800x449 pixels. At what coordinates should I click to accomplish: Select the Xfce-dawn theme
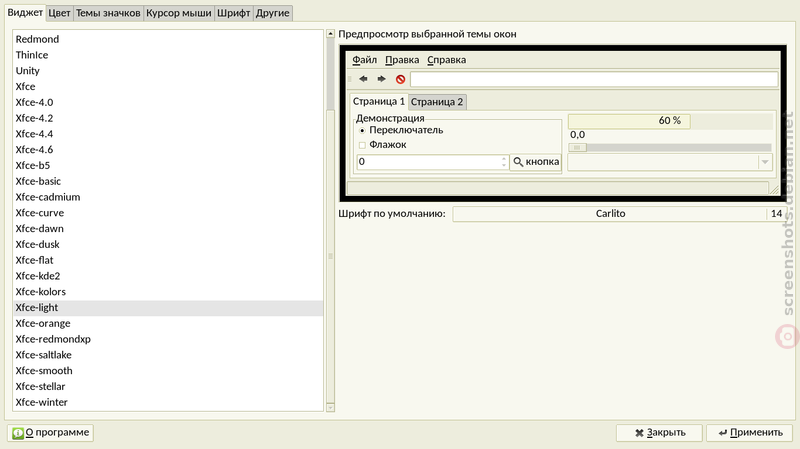coord(168,229)
